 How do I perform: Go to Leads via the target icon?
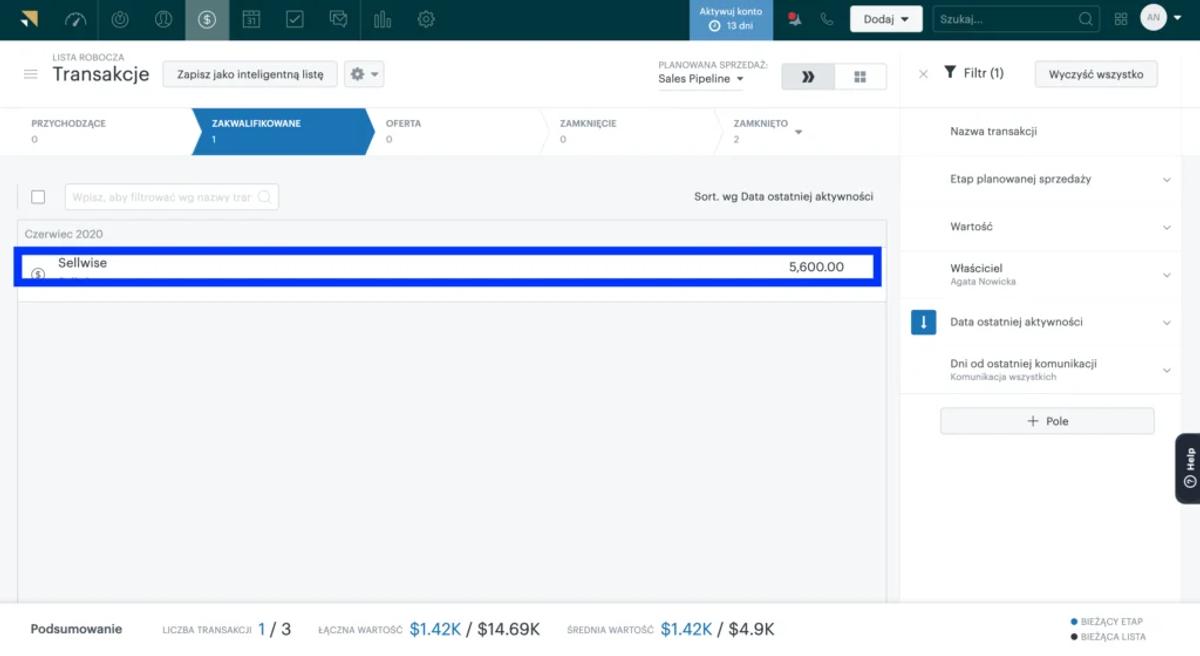119,19
